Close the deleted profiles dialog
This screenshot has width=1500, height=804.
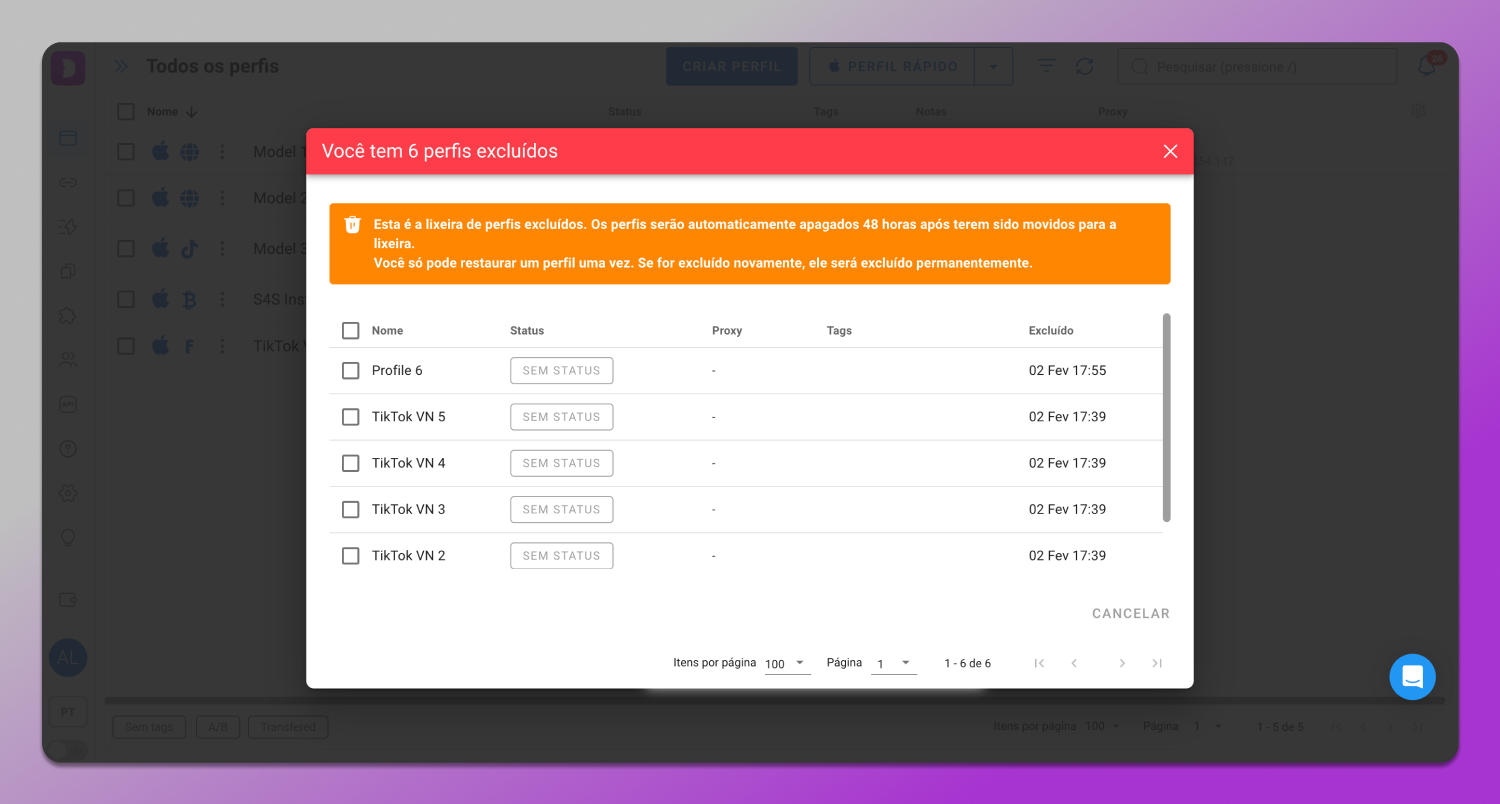(1170, 151)
